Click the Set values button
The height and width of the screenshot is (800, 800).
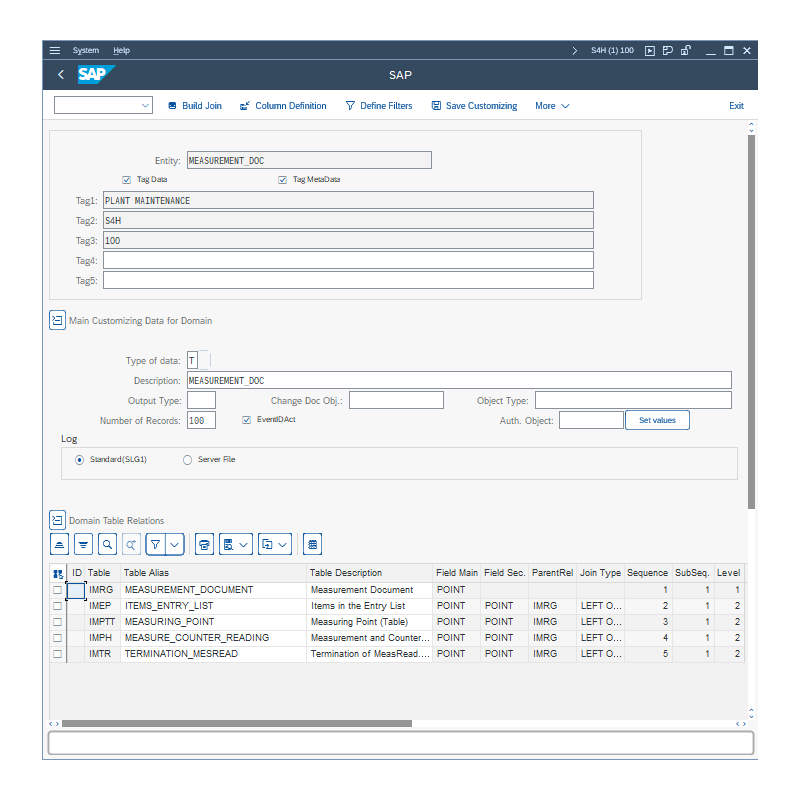657,420
